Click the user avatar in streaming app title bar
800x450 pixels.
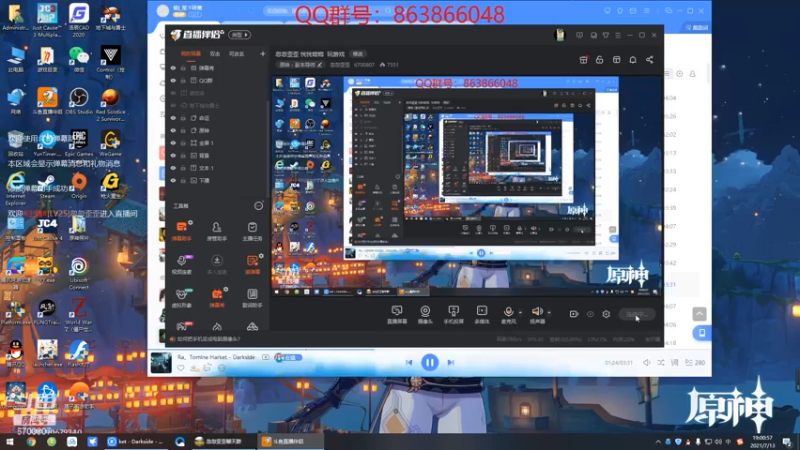pyautogui.click(x=560, y=35)
